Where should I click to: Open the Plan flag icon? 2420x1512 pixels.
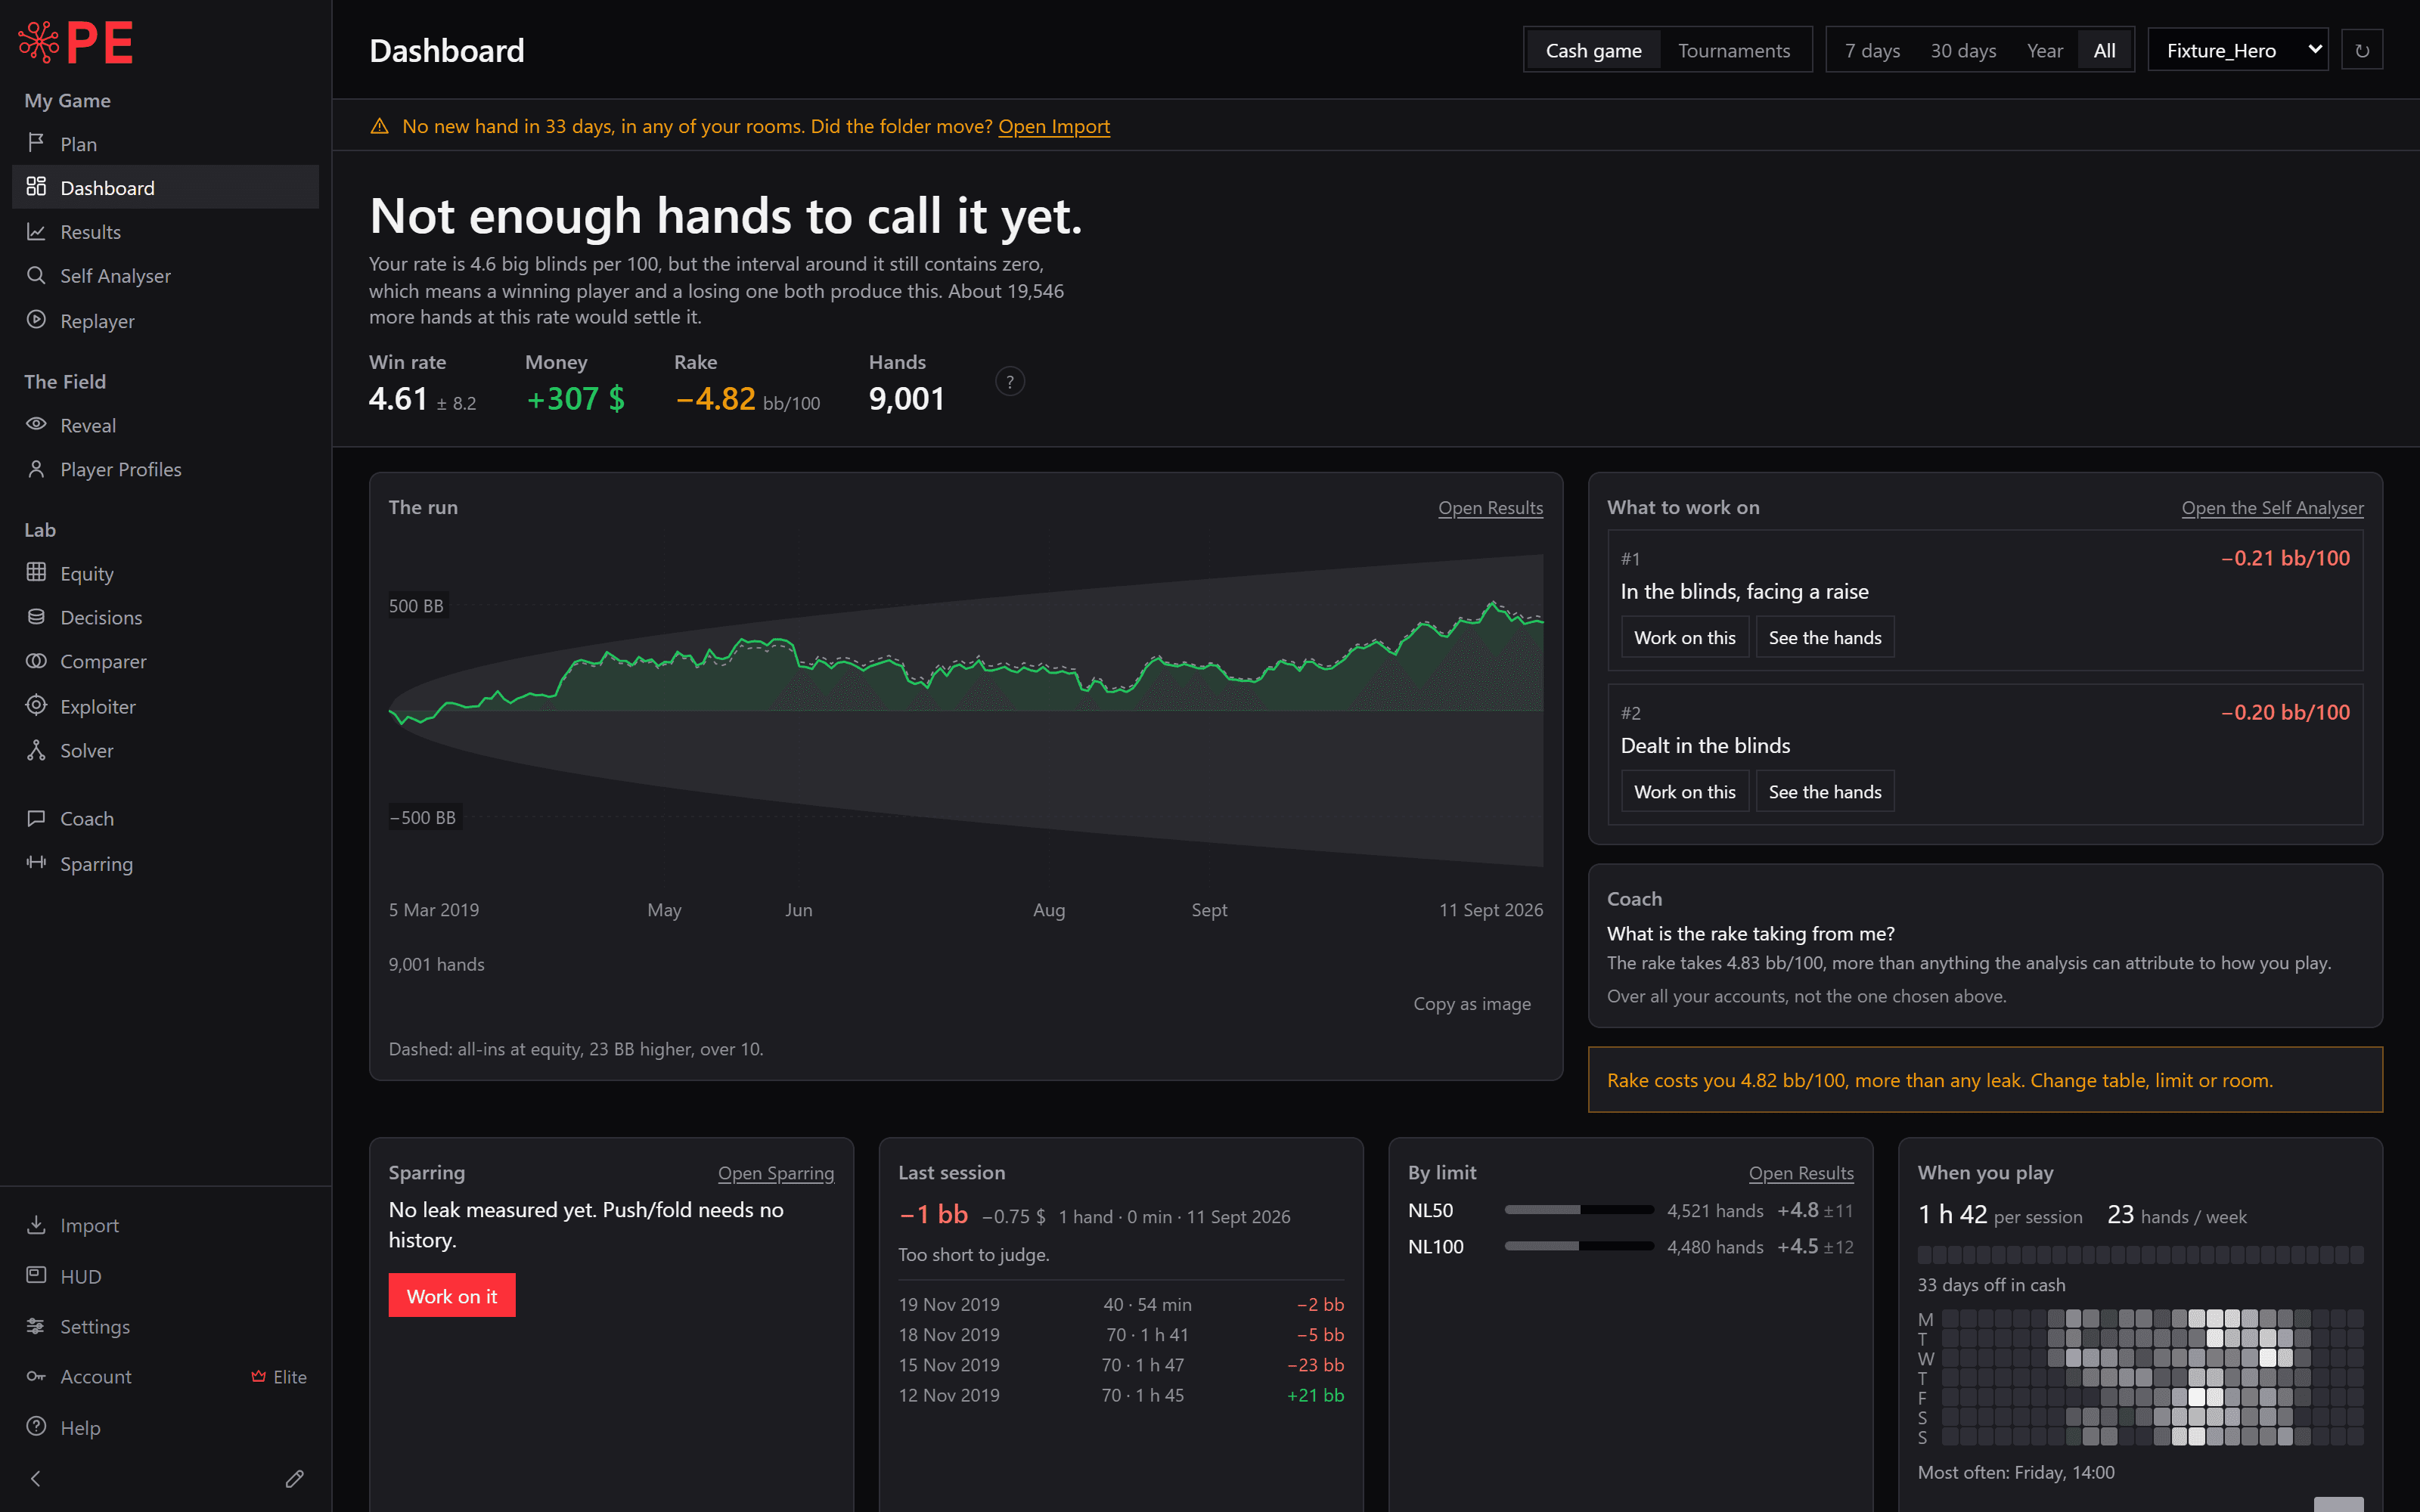point(36,143)
